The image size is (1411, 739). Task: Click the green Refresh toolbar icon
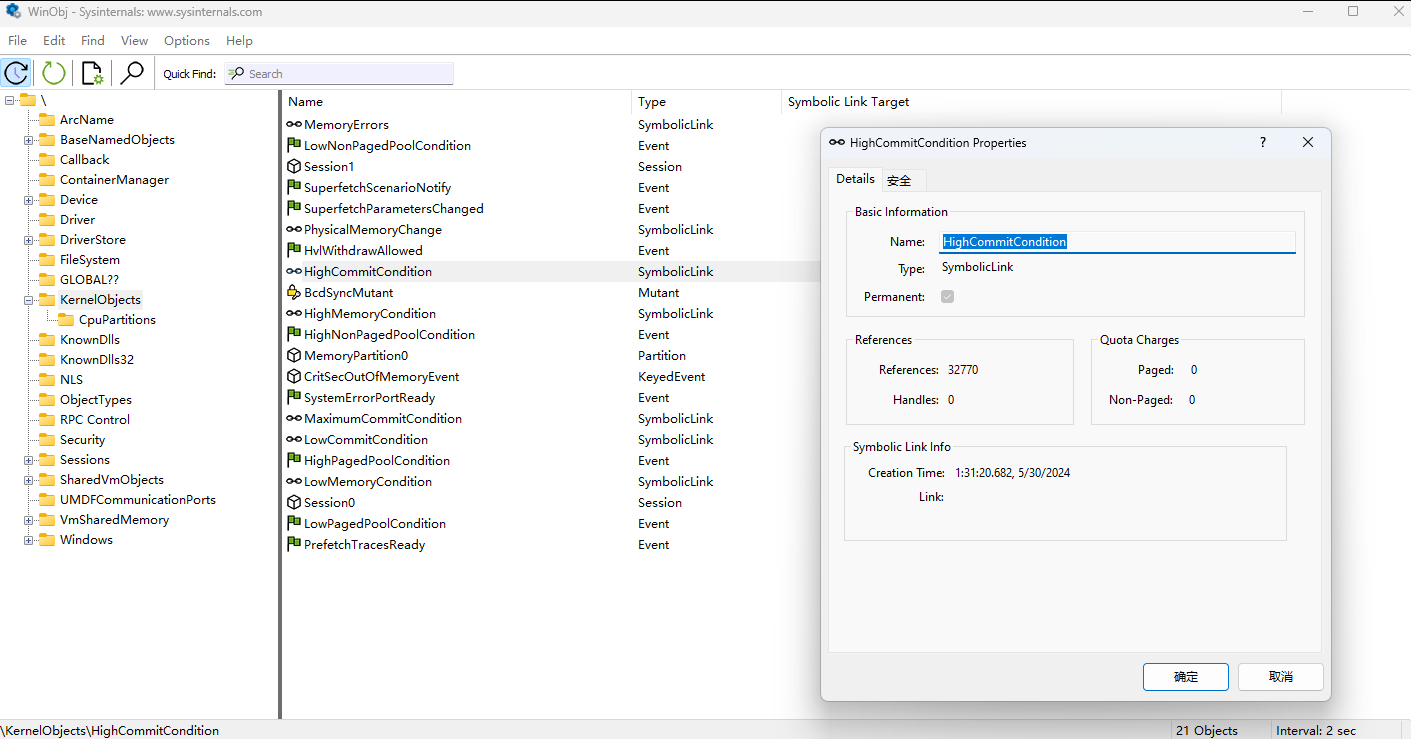pos(54,73)
